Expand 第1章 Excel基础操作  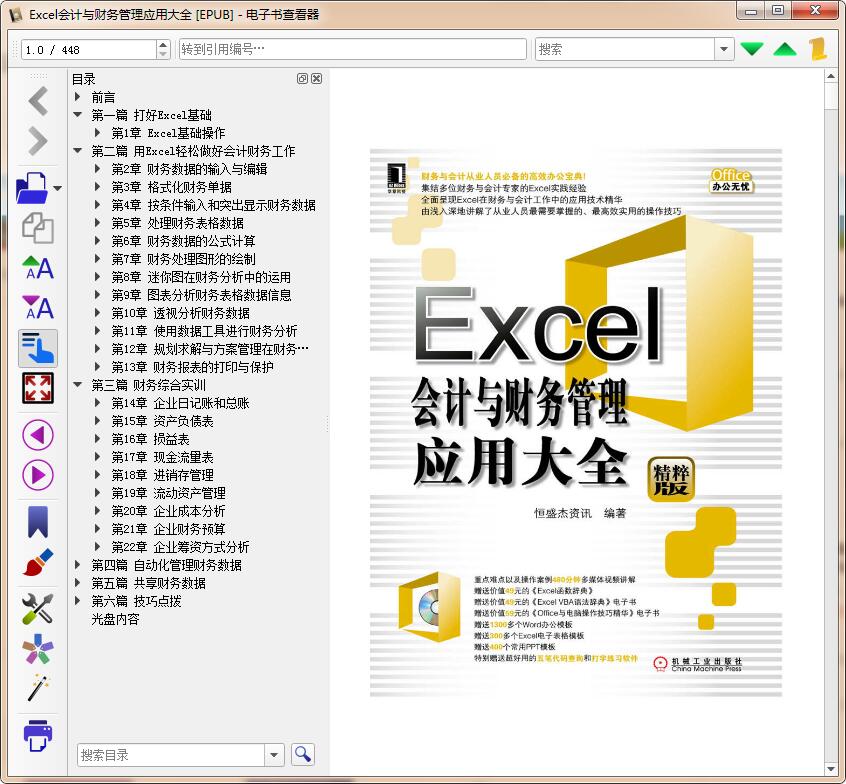(98, 132)
